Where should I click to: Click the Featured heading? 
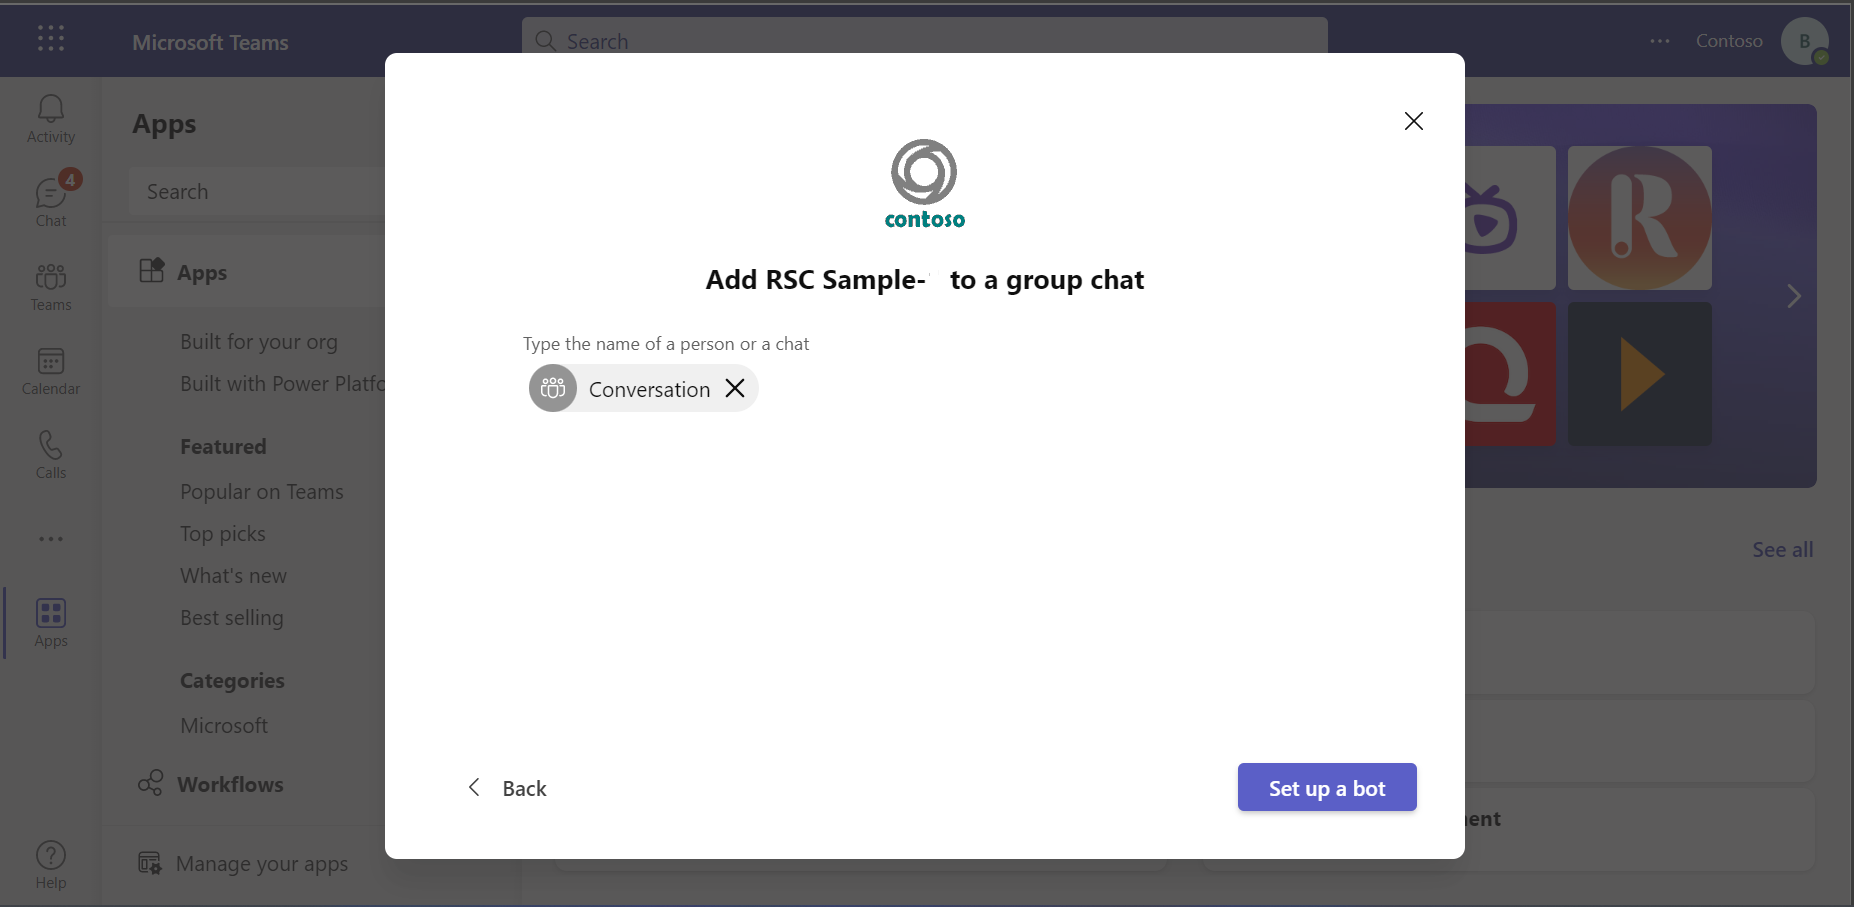point(223,447)
